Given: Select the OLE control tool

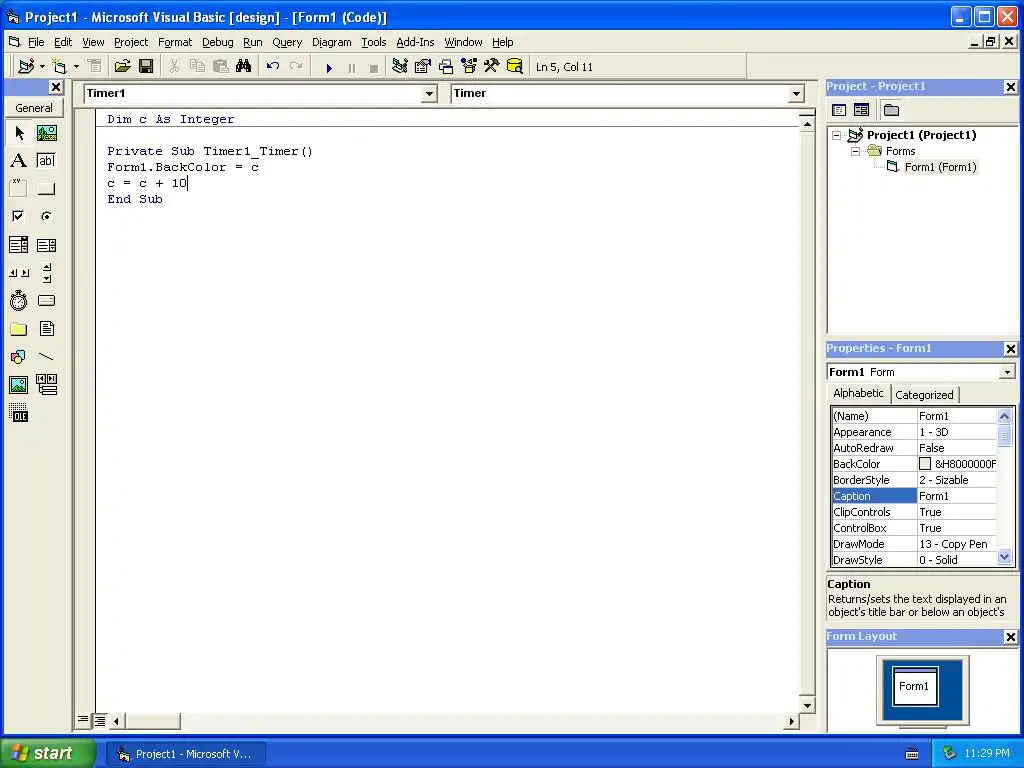Looking at the screenshot, I should tap(19, 413).
